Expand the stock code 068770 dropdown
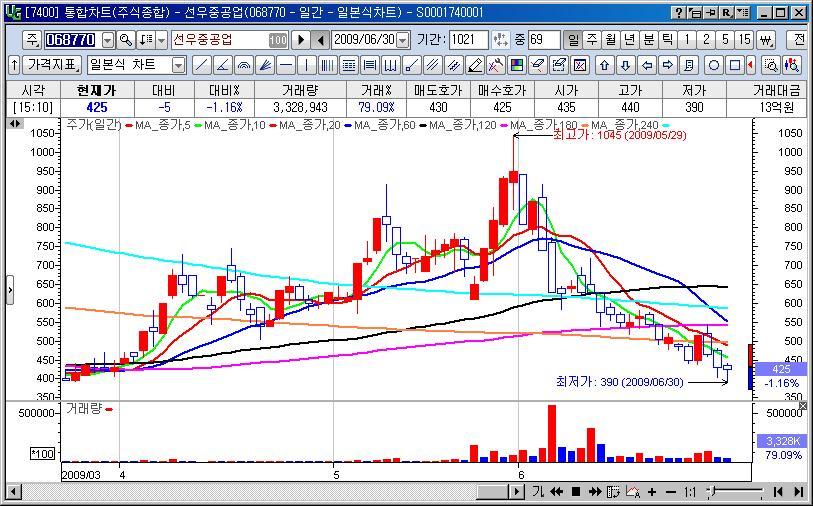 [108, 40]
